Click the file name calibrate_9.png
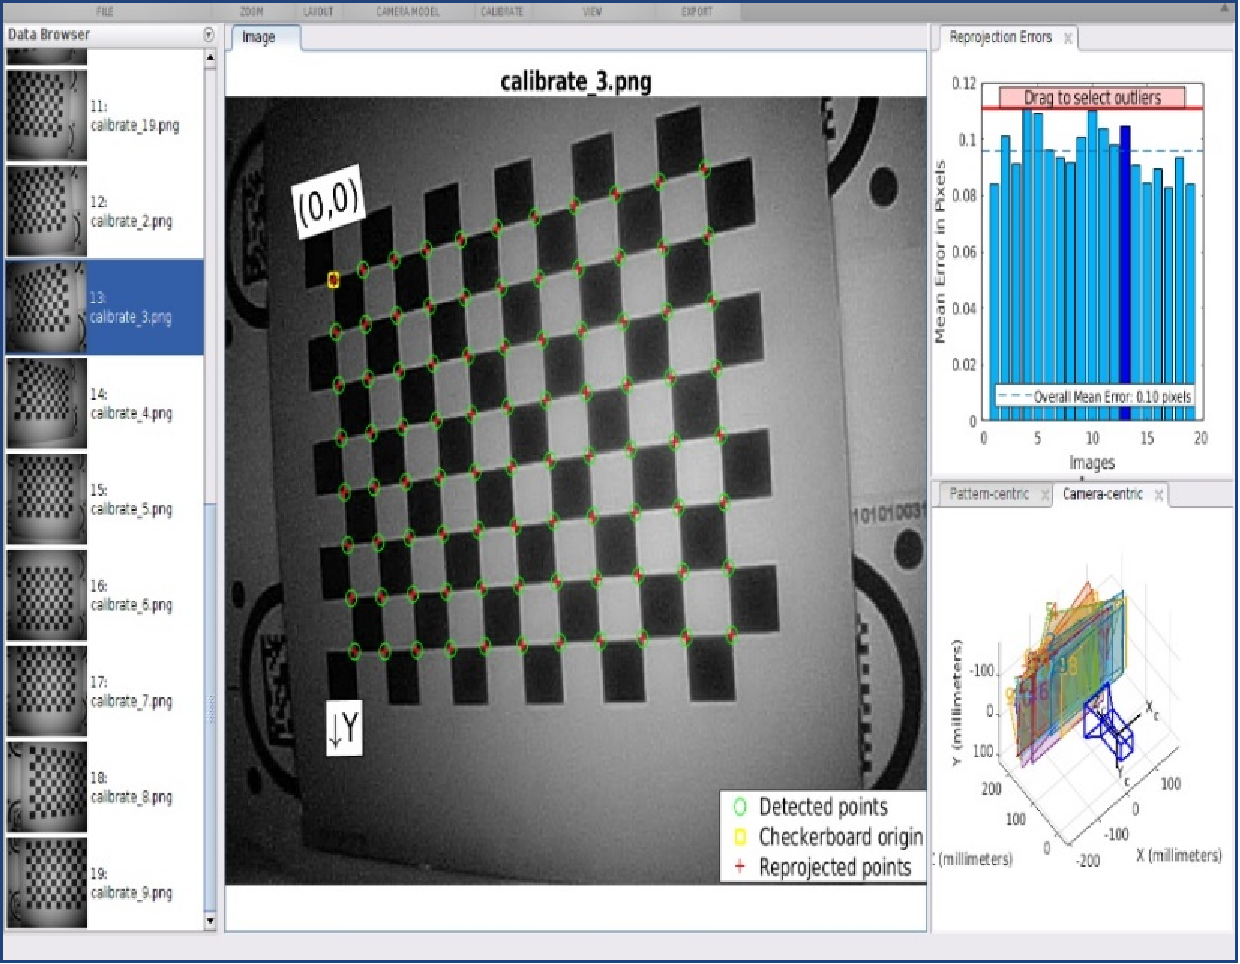Image resolution: width=1240 pixels, height=964 pixels. point(131,893)
